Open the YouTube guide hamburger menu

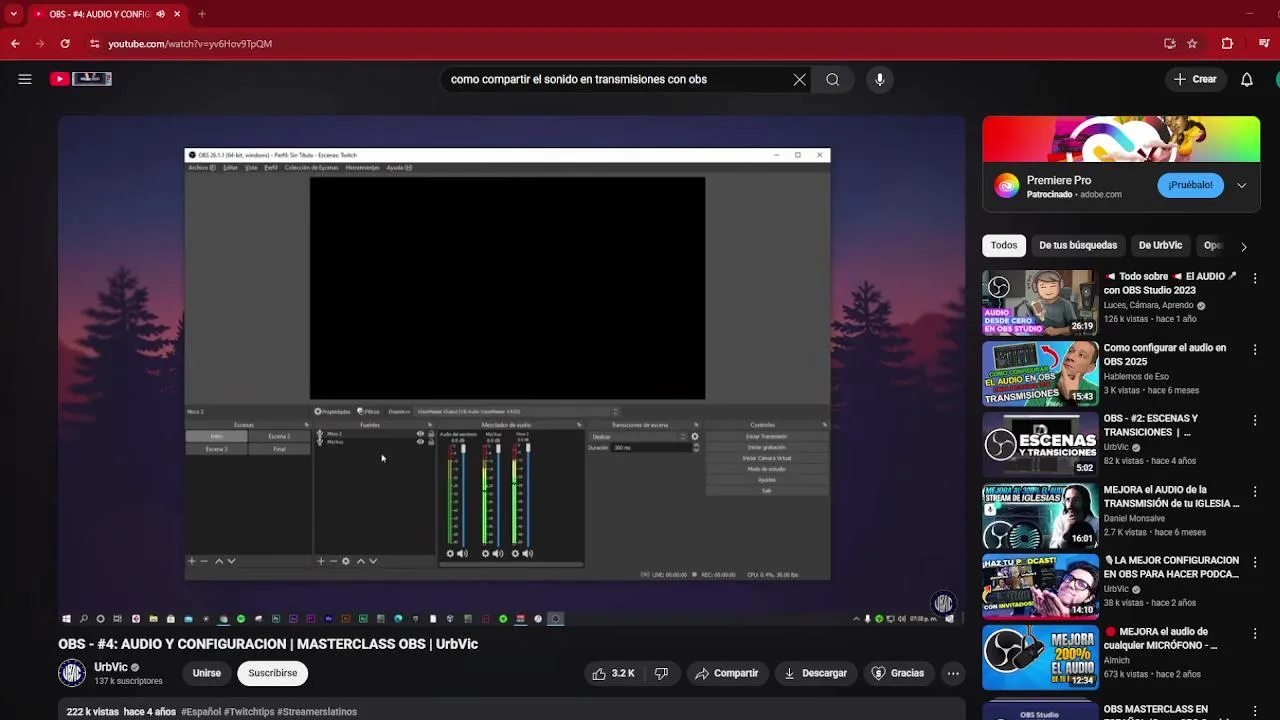pos(25,79)
